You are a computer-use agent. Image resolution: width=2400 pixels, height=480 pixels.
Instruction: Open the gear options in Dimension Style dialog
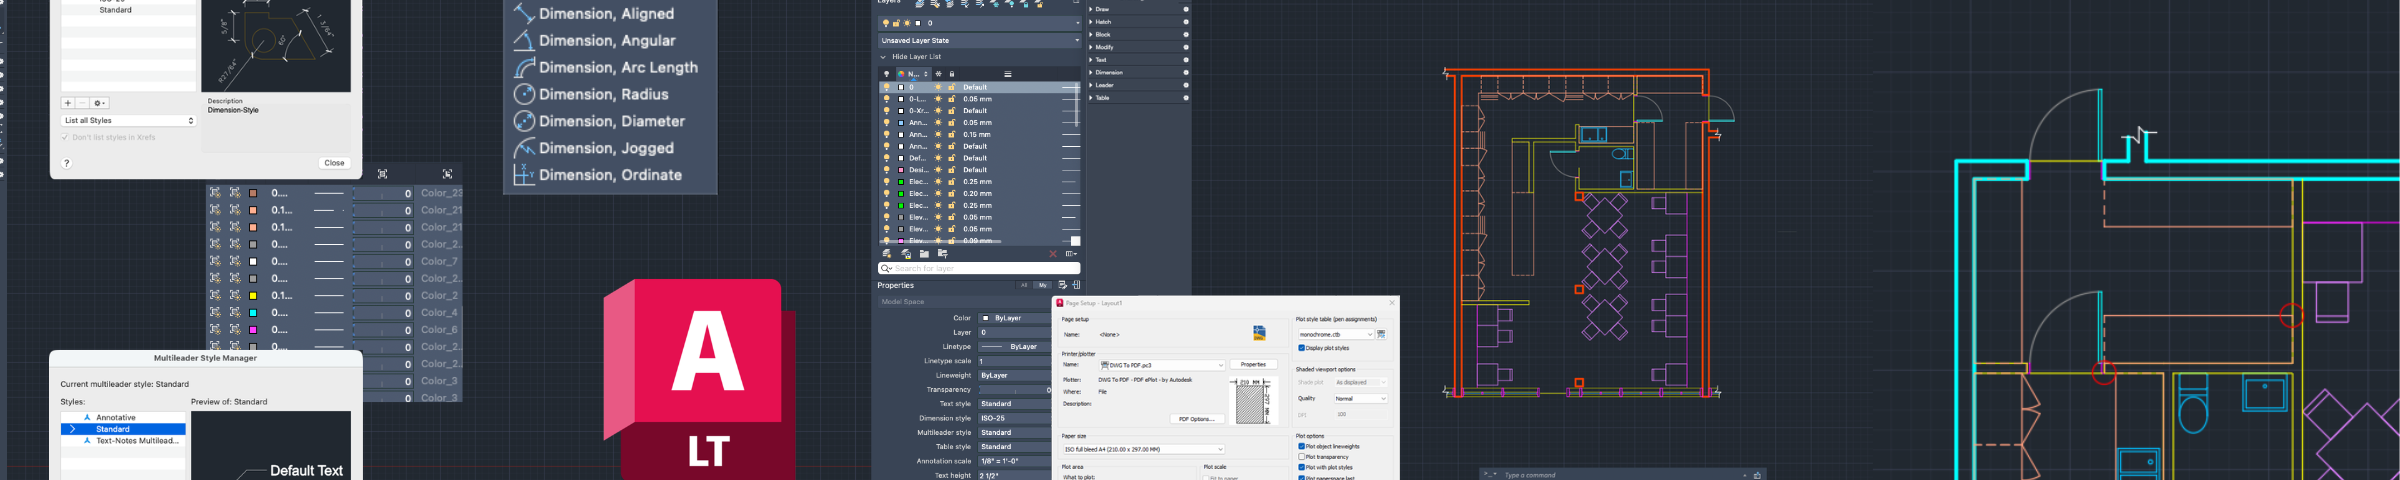[99, 103]
